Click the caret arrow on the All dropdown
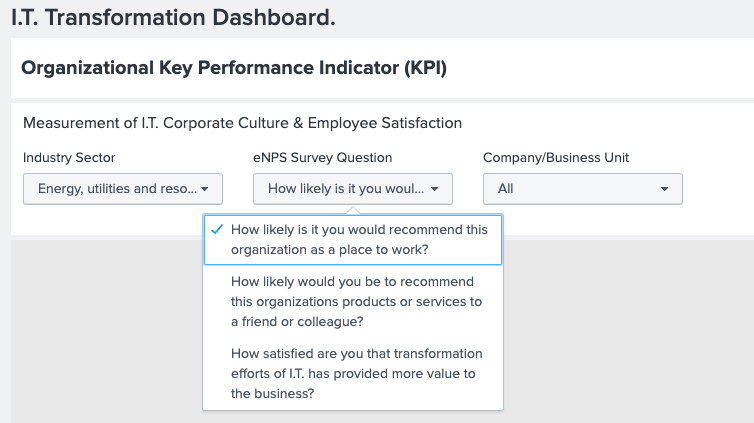 point(665,188)
